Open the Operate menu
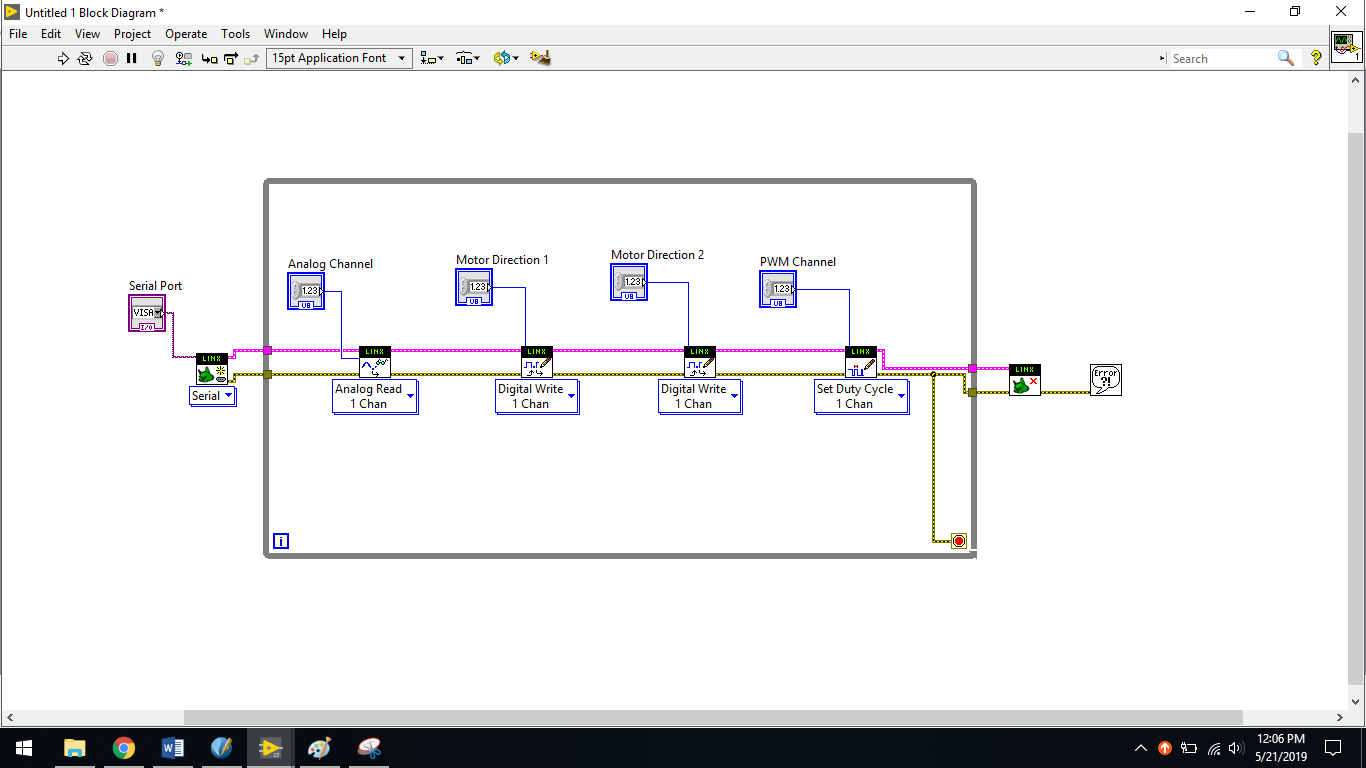Viewport: 1366px width, 768px height. pyautogui.click(x=186, y=33)
